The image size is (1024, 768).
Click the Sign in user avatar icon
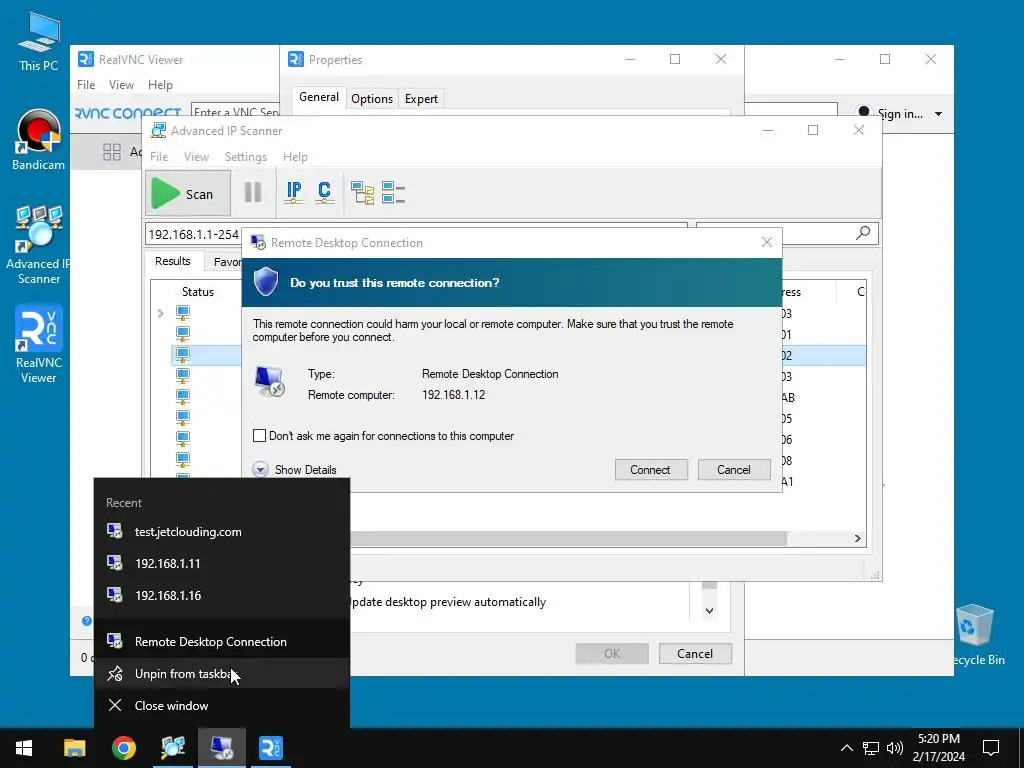[x=864, y=112]
